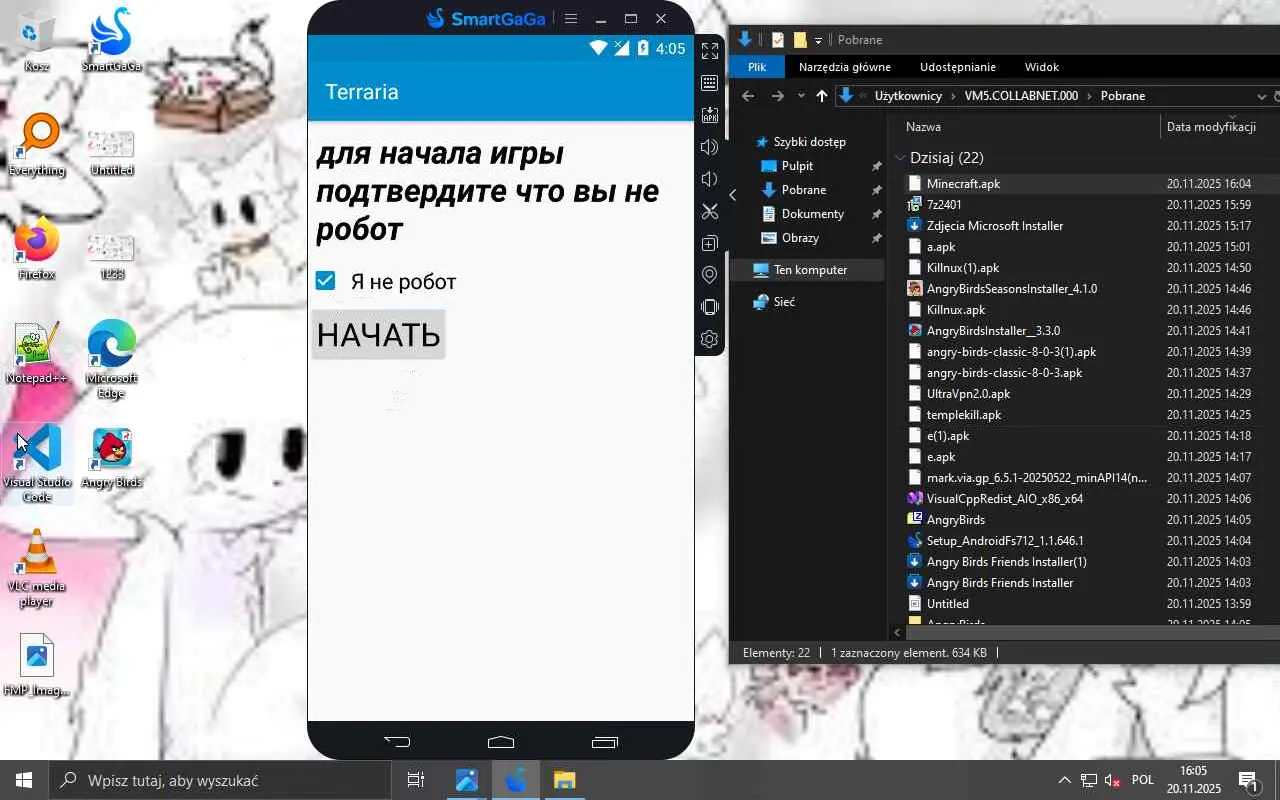1280x800 pixels.
Task: Open Notepad++ desktop shortcut
Action: click(x=37, y=353)
